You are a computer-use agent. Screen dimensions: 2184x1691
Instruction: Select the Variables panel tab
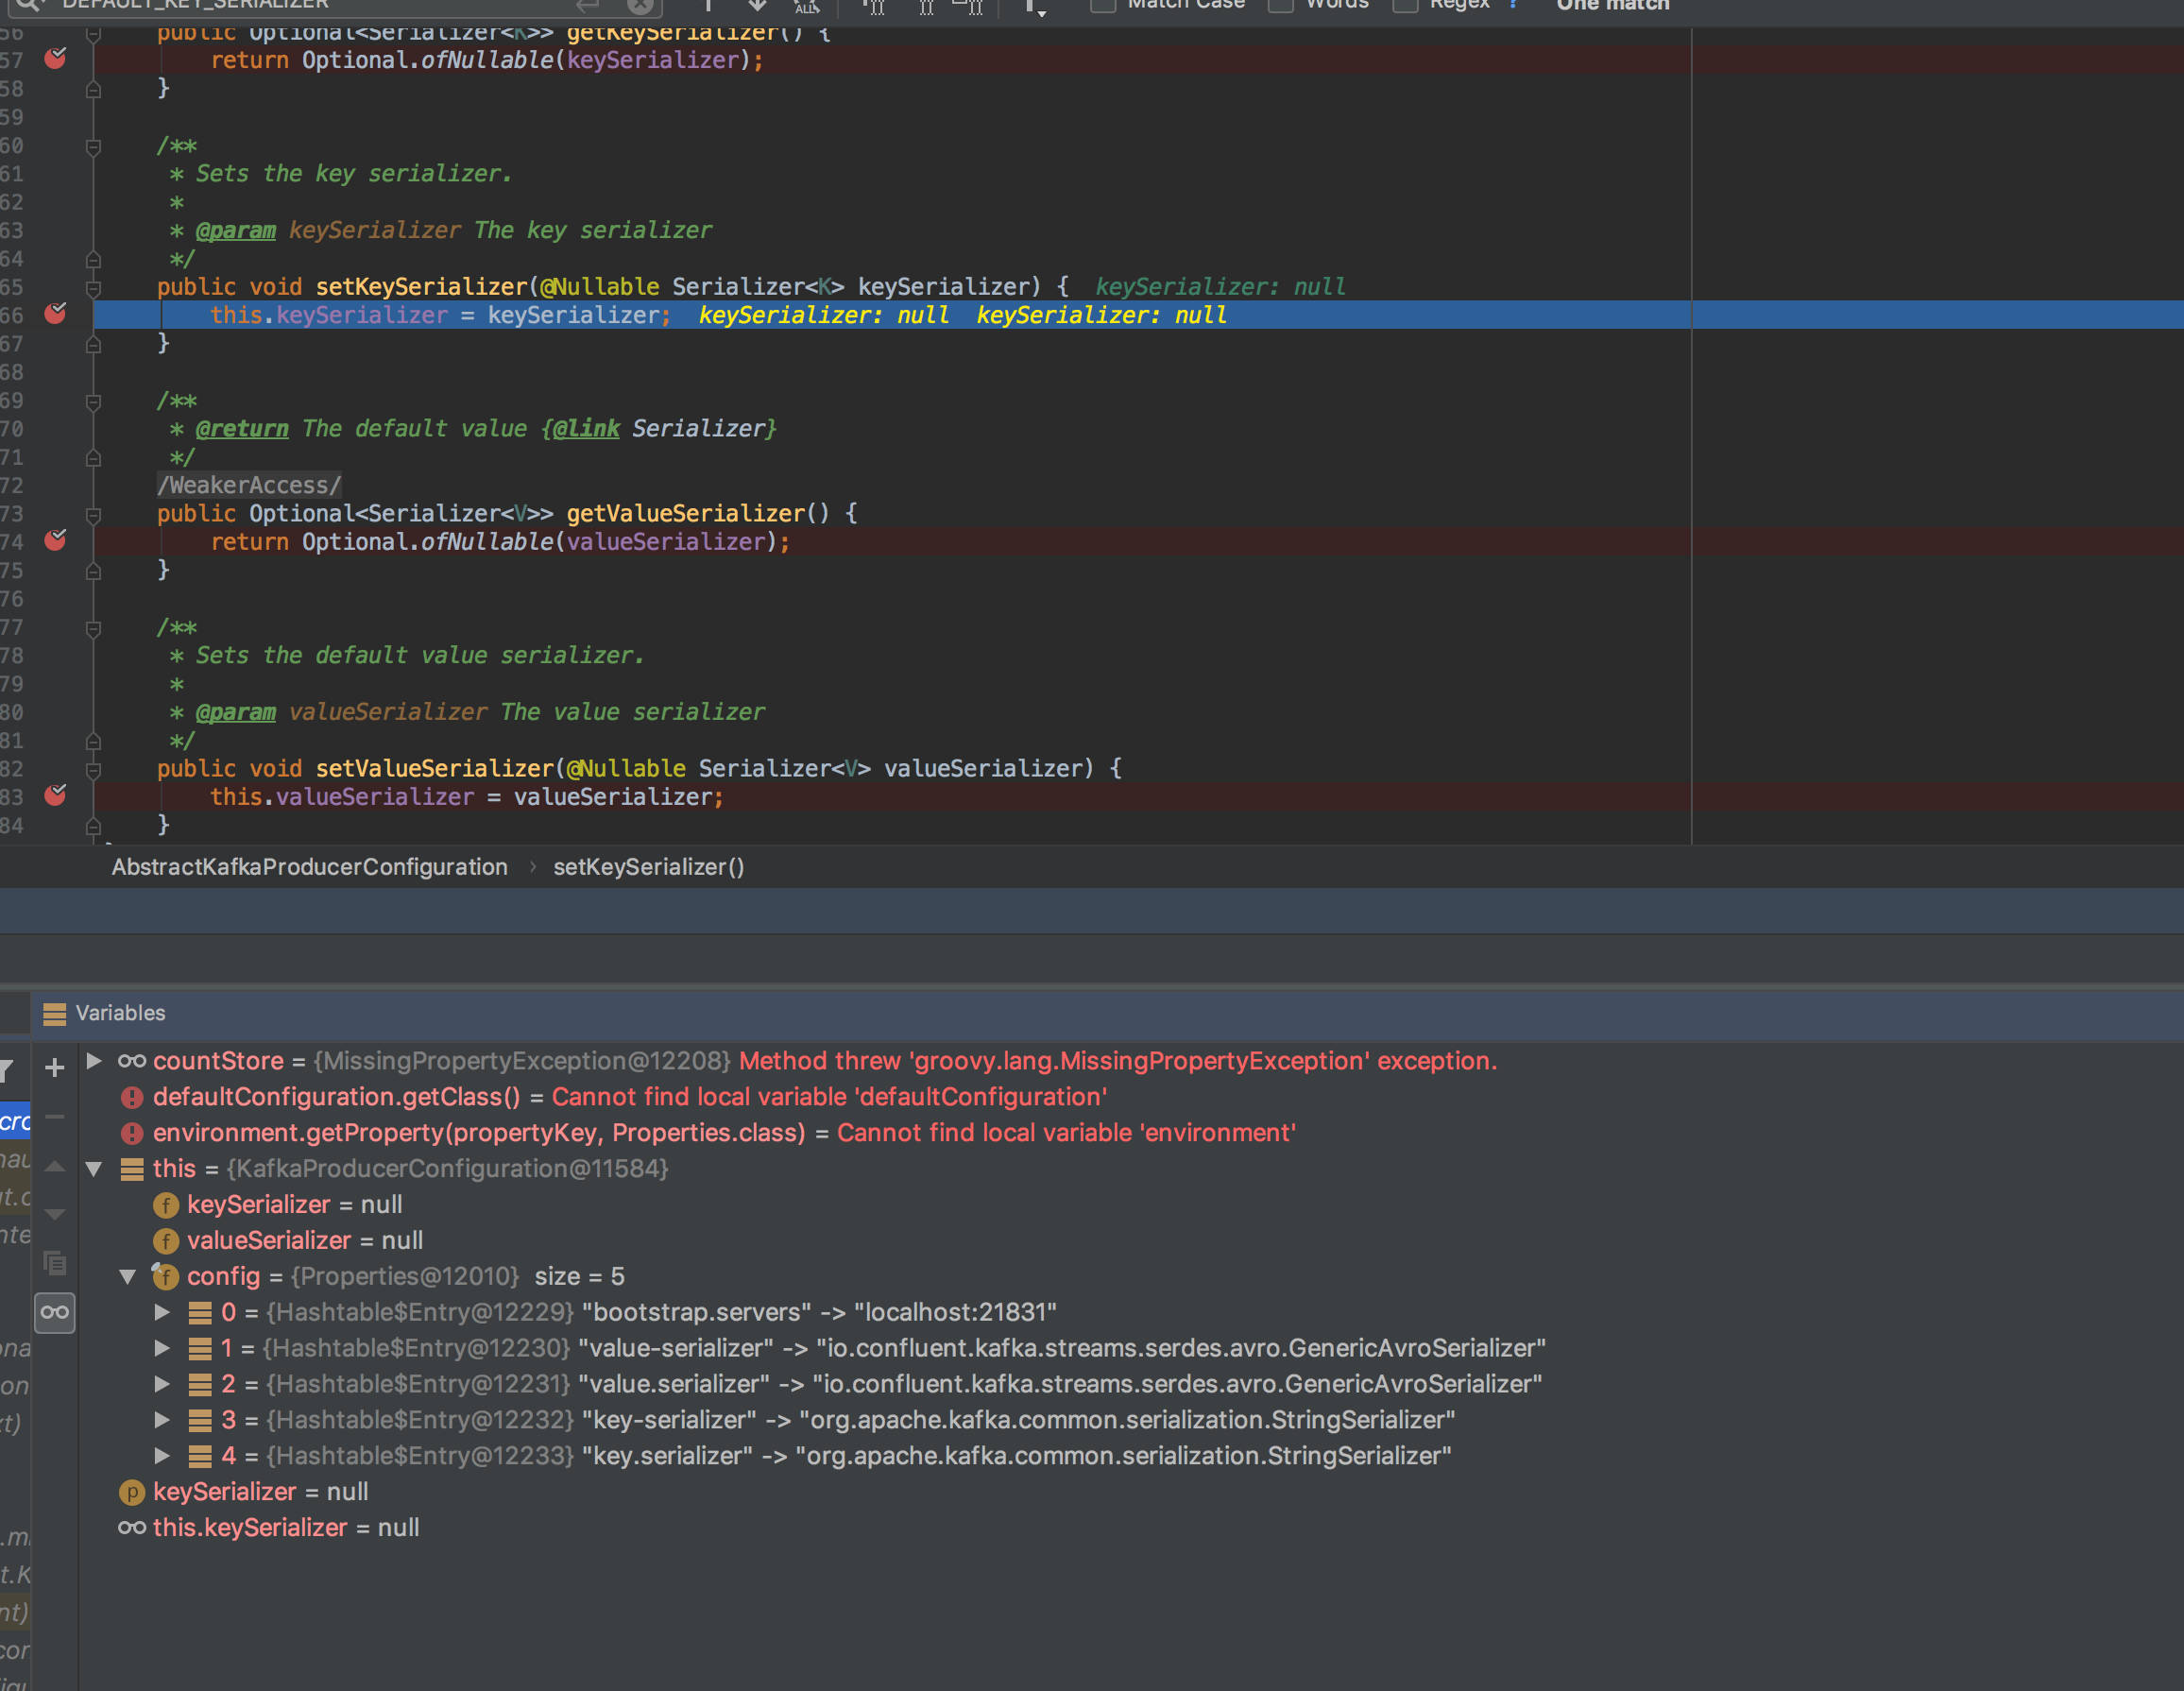pos(119,1013)
